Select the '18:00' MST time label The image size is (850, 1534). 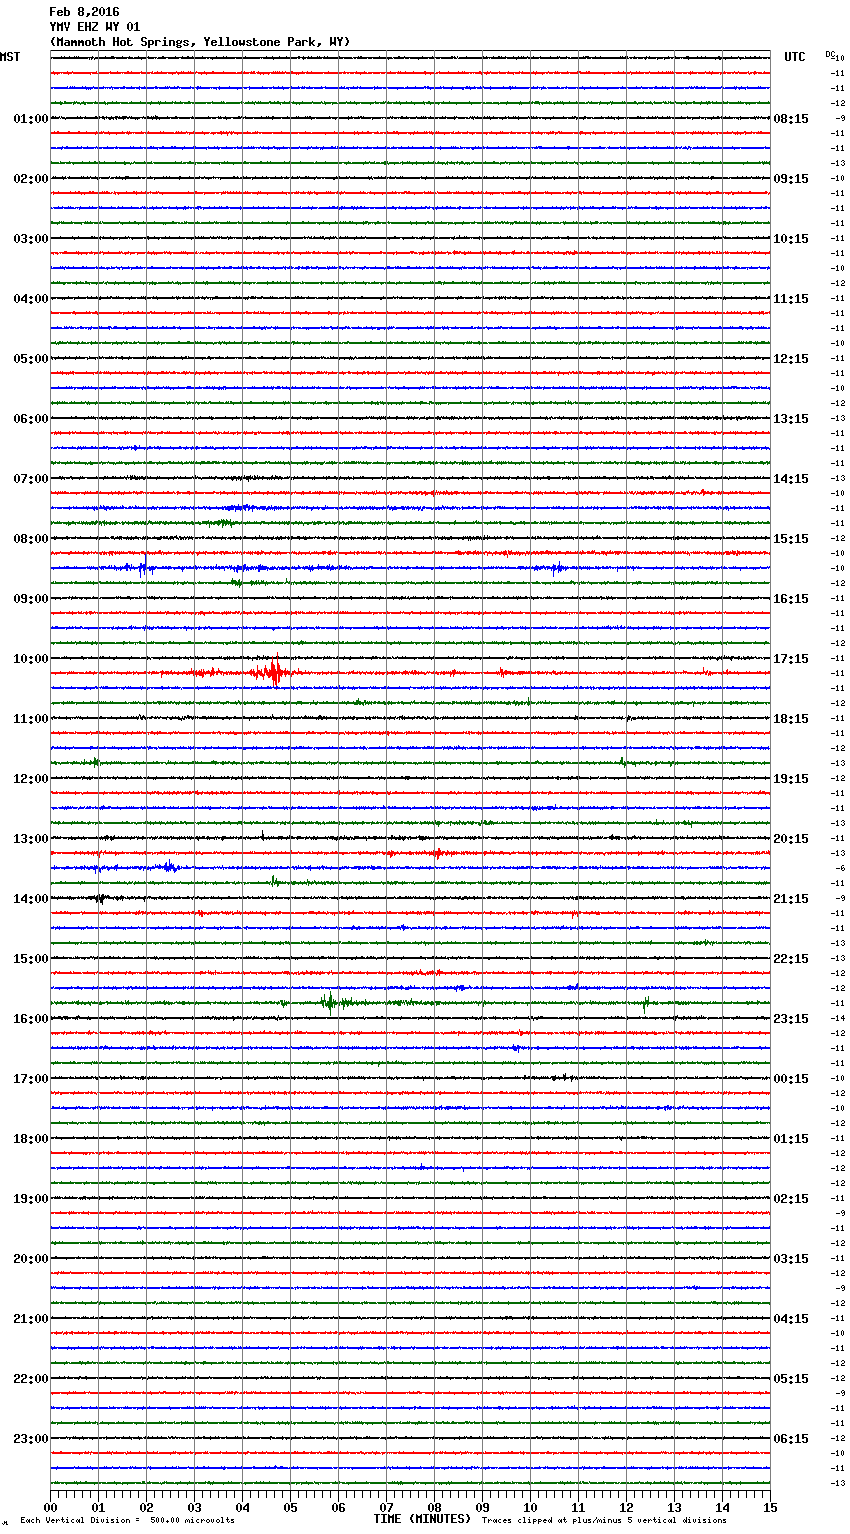[x=31, y=1139]
